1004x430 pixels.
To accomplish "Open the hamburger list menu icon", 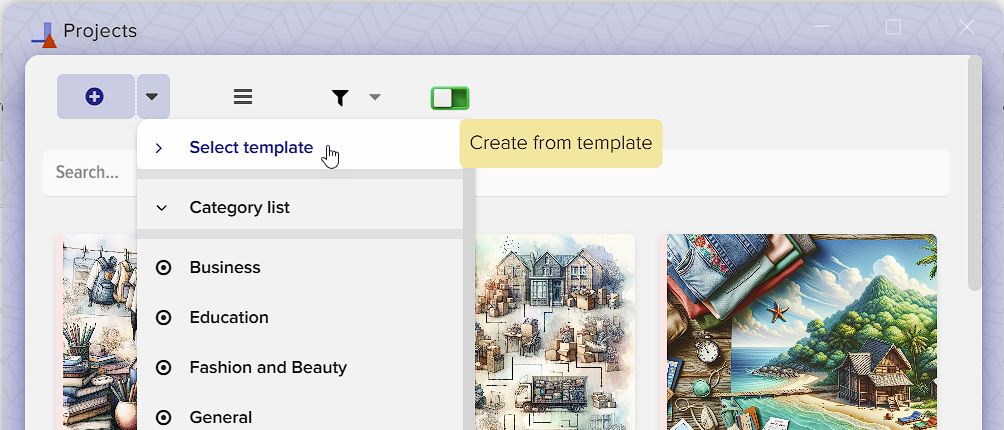I will coord(243,97).
